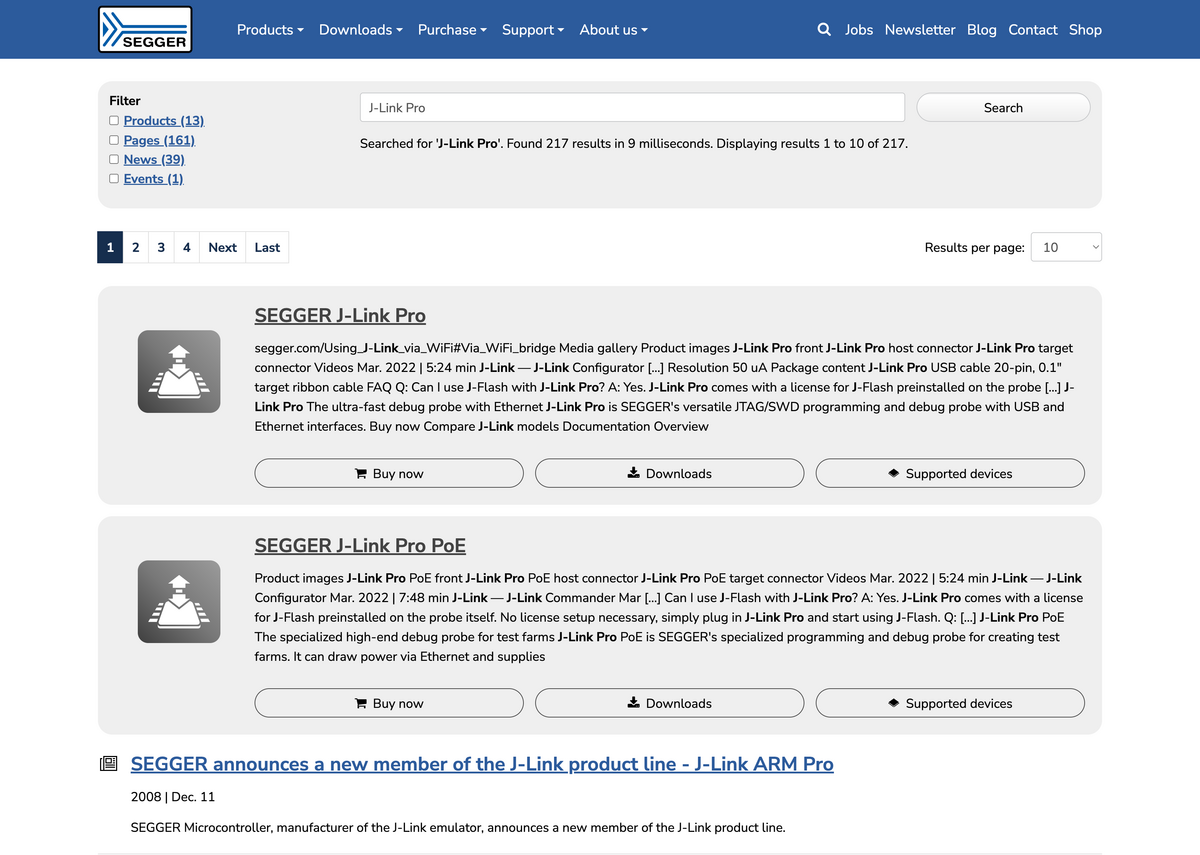The height and width of the screenshot is (855, 1200).
Task: Jump to the Last results page
Action: (x=267, y=247)
